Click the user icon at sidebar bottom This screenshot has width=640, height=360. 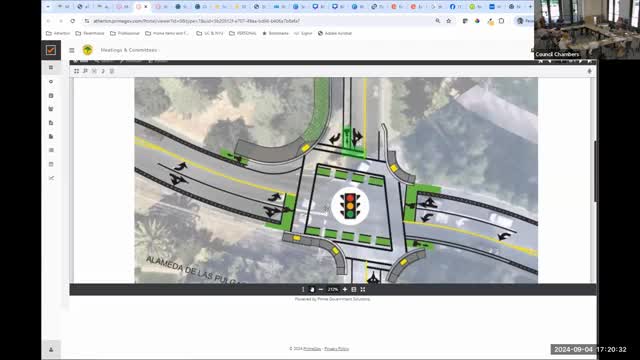pyautogui.click(x=51, y=349)
